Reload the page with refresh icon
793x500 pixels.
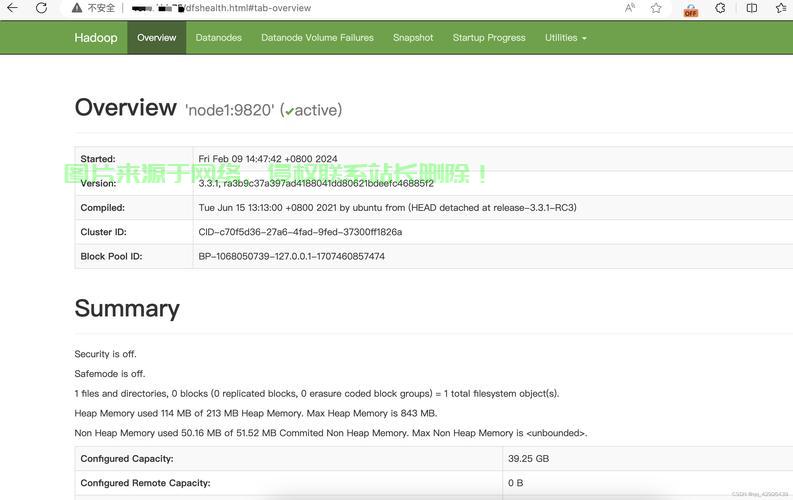[41, 8]
